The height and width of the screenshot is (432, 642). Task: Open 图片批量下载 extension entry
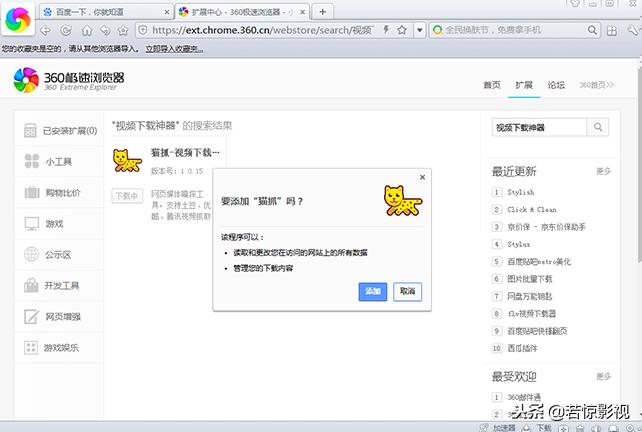(530, 279)
